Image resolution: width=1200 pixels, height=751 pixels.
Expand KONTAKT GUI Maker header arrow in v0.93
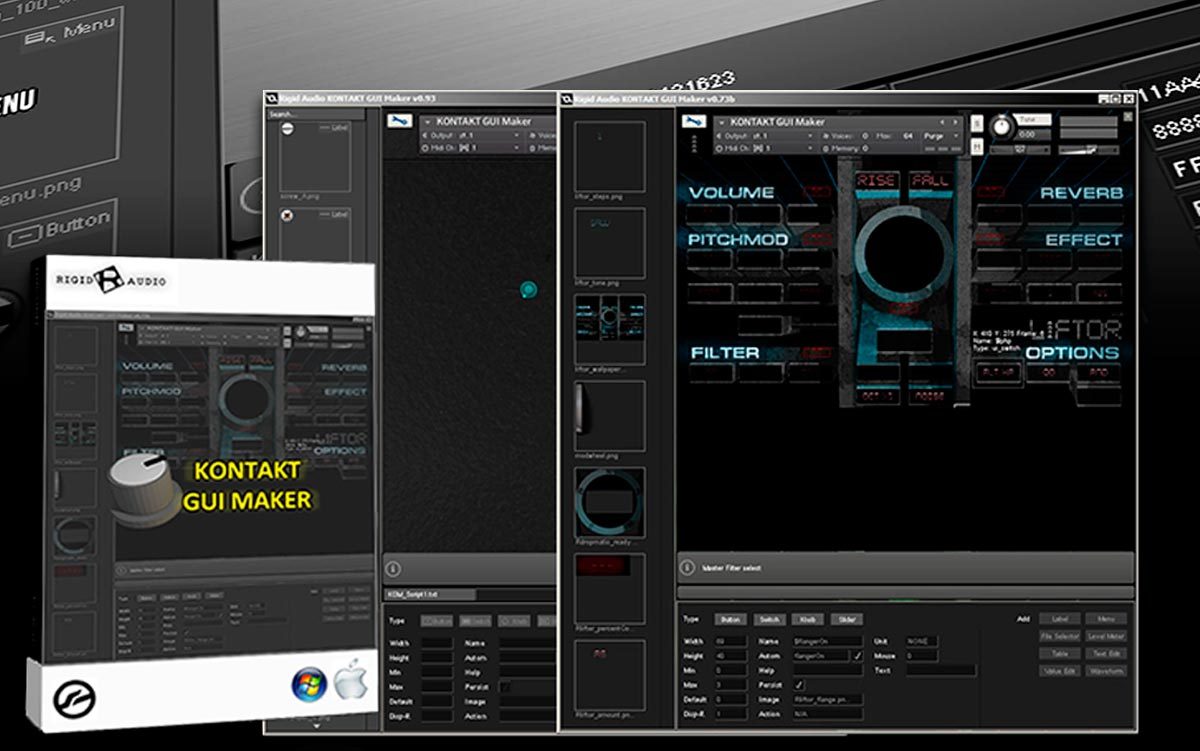(x=428, y=122)
